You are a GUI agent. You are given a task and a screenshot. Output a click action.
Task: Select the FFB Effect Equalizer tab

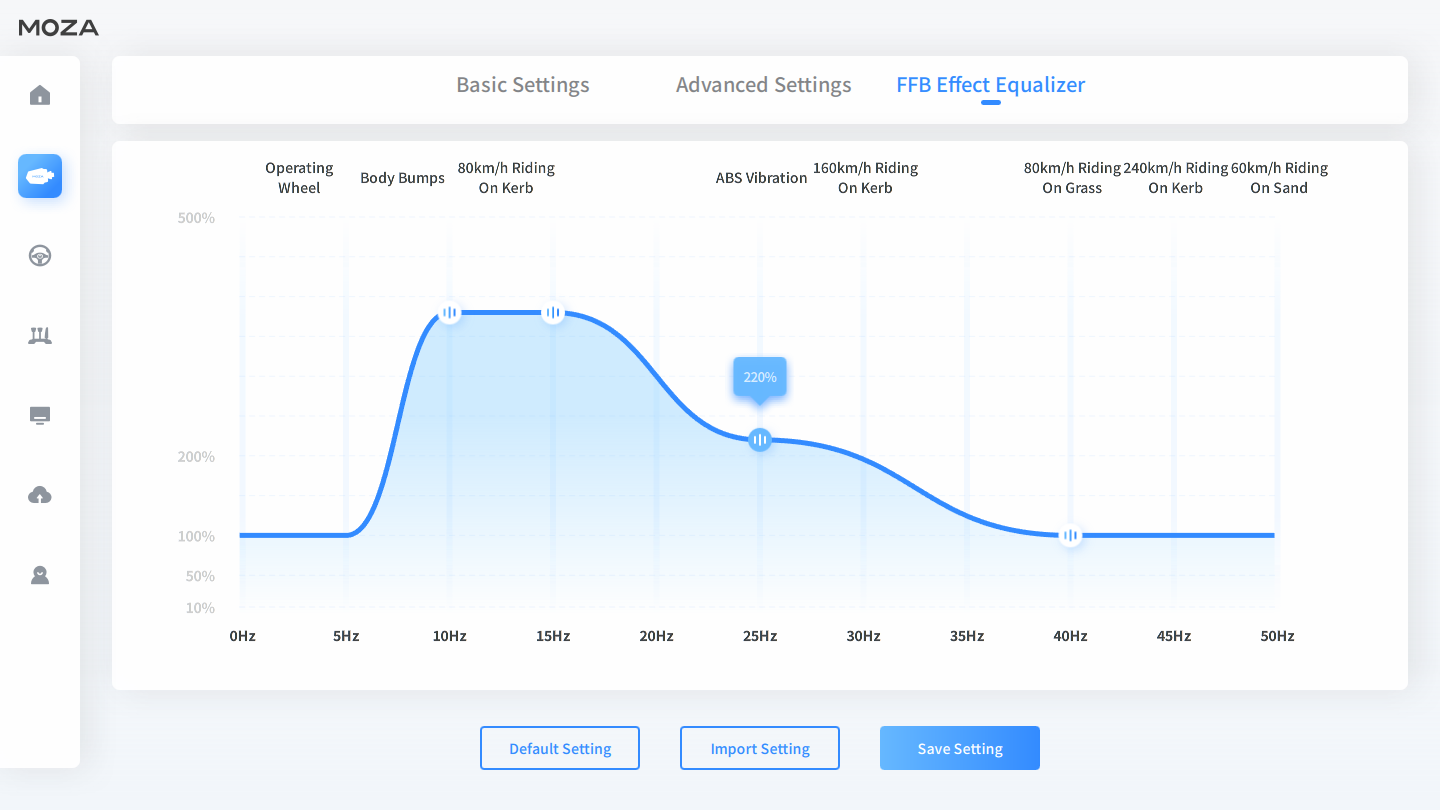click(990, 85)
